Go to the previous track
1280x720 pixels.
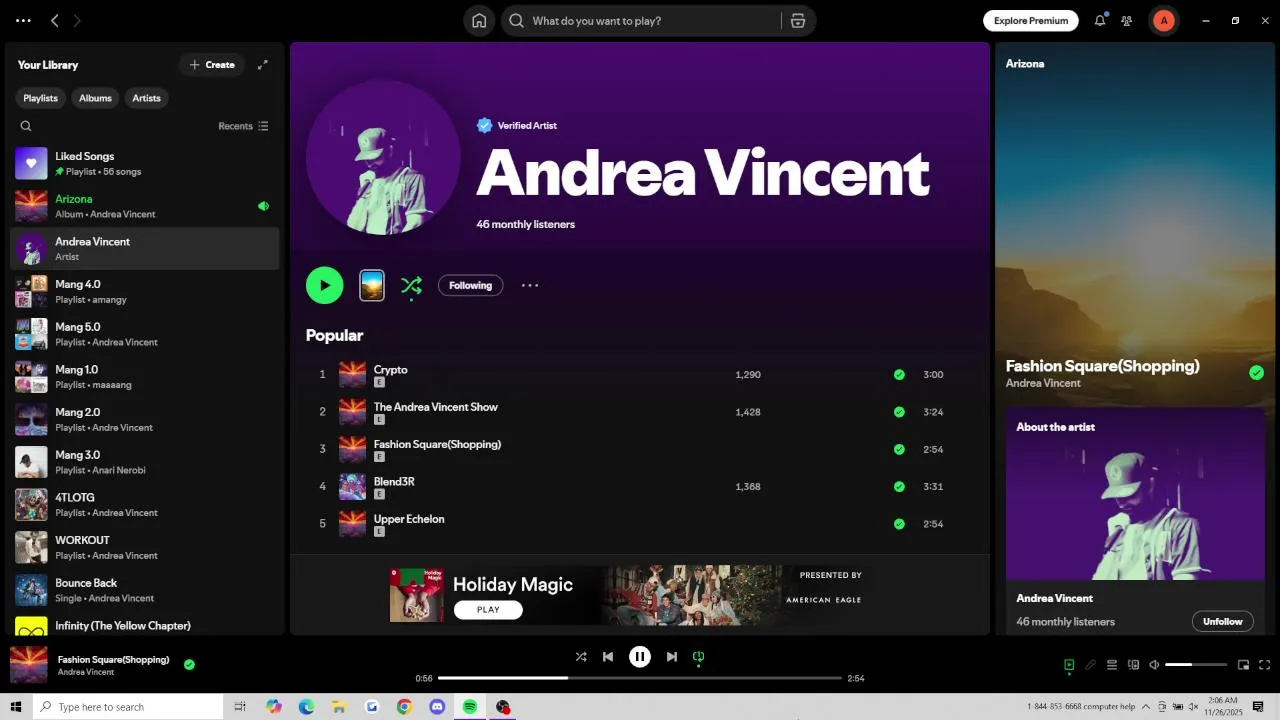608,657
